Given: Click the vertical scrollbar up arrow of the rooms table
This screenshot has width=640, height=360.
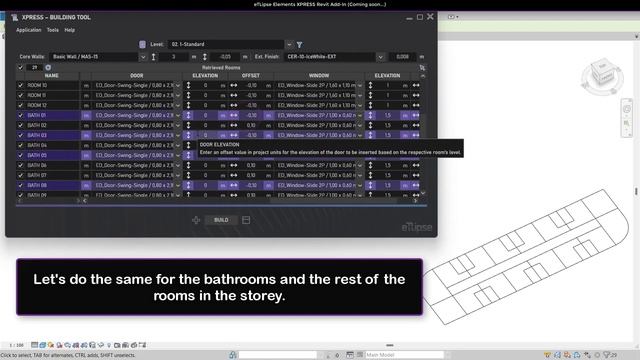Looking at the screenshot, I should coord(423,76).
